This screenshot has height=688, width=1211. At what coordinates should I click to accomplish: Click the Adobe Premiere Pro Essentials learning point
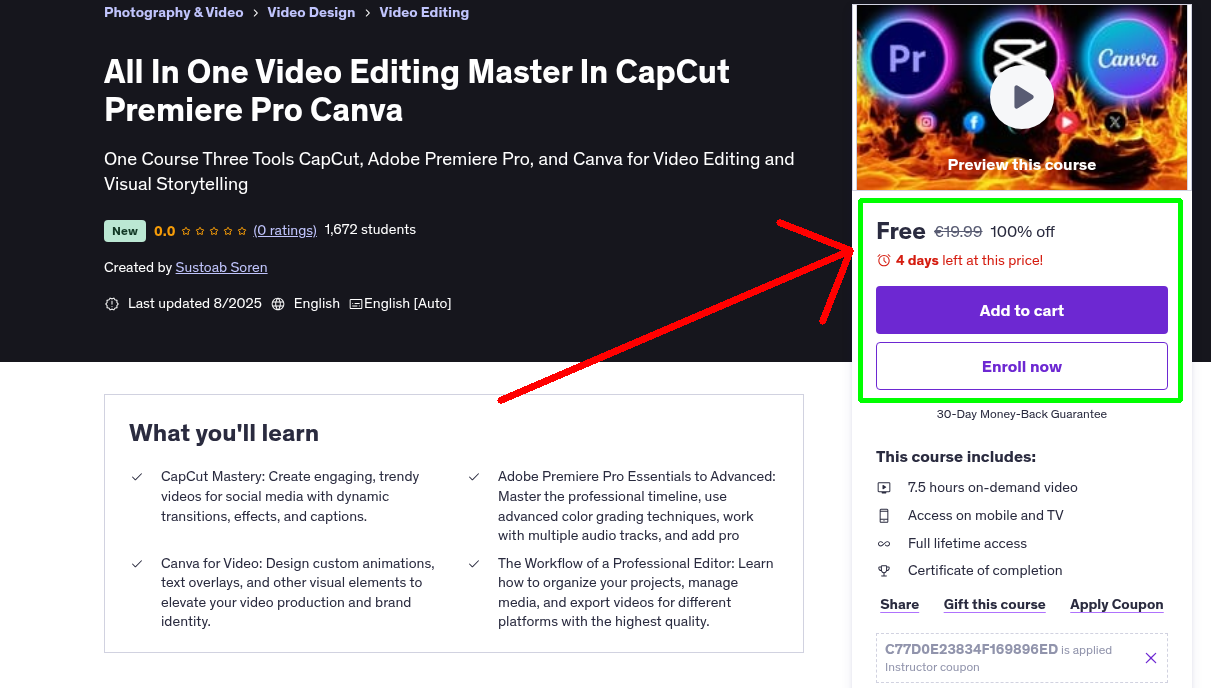click(x=636, y=506)
